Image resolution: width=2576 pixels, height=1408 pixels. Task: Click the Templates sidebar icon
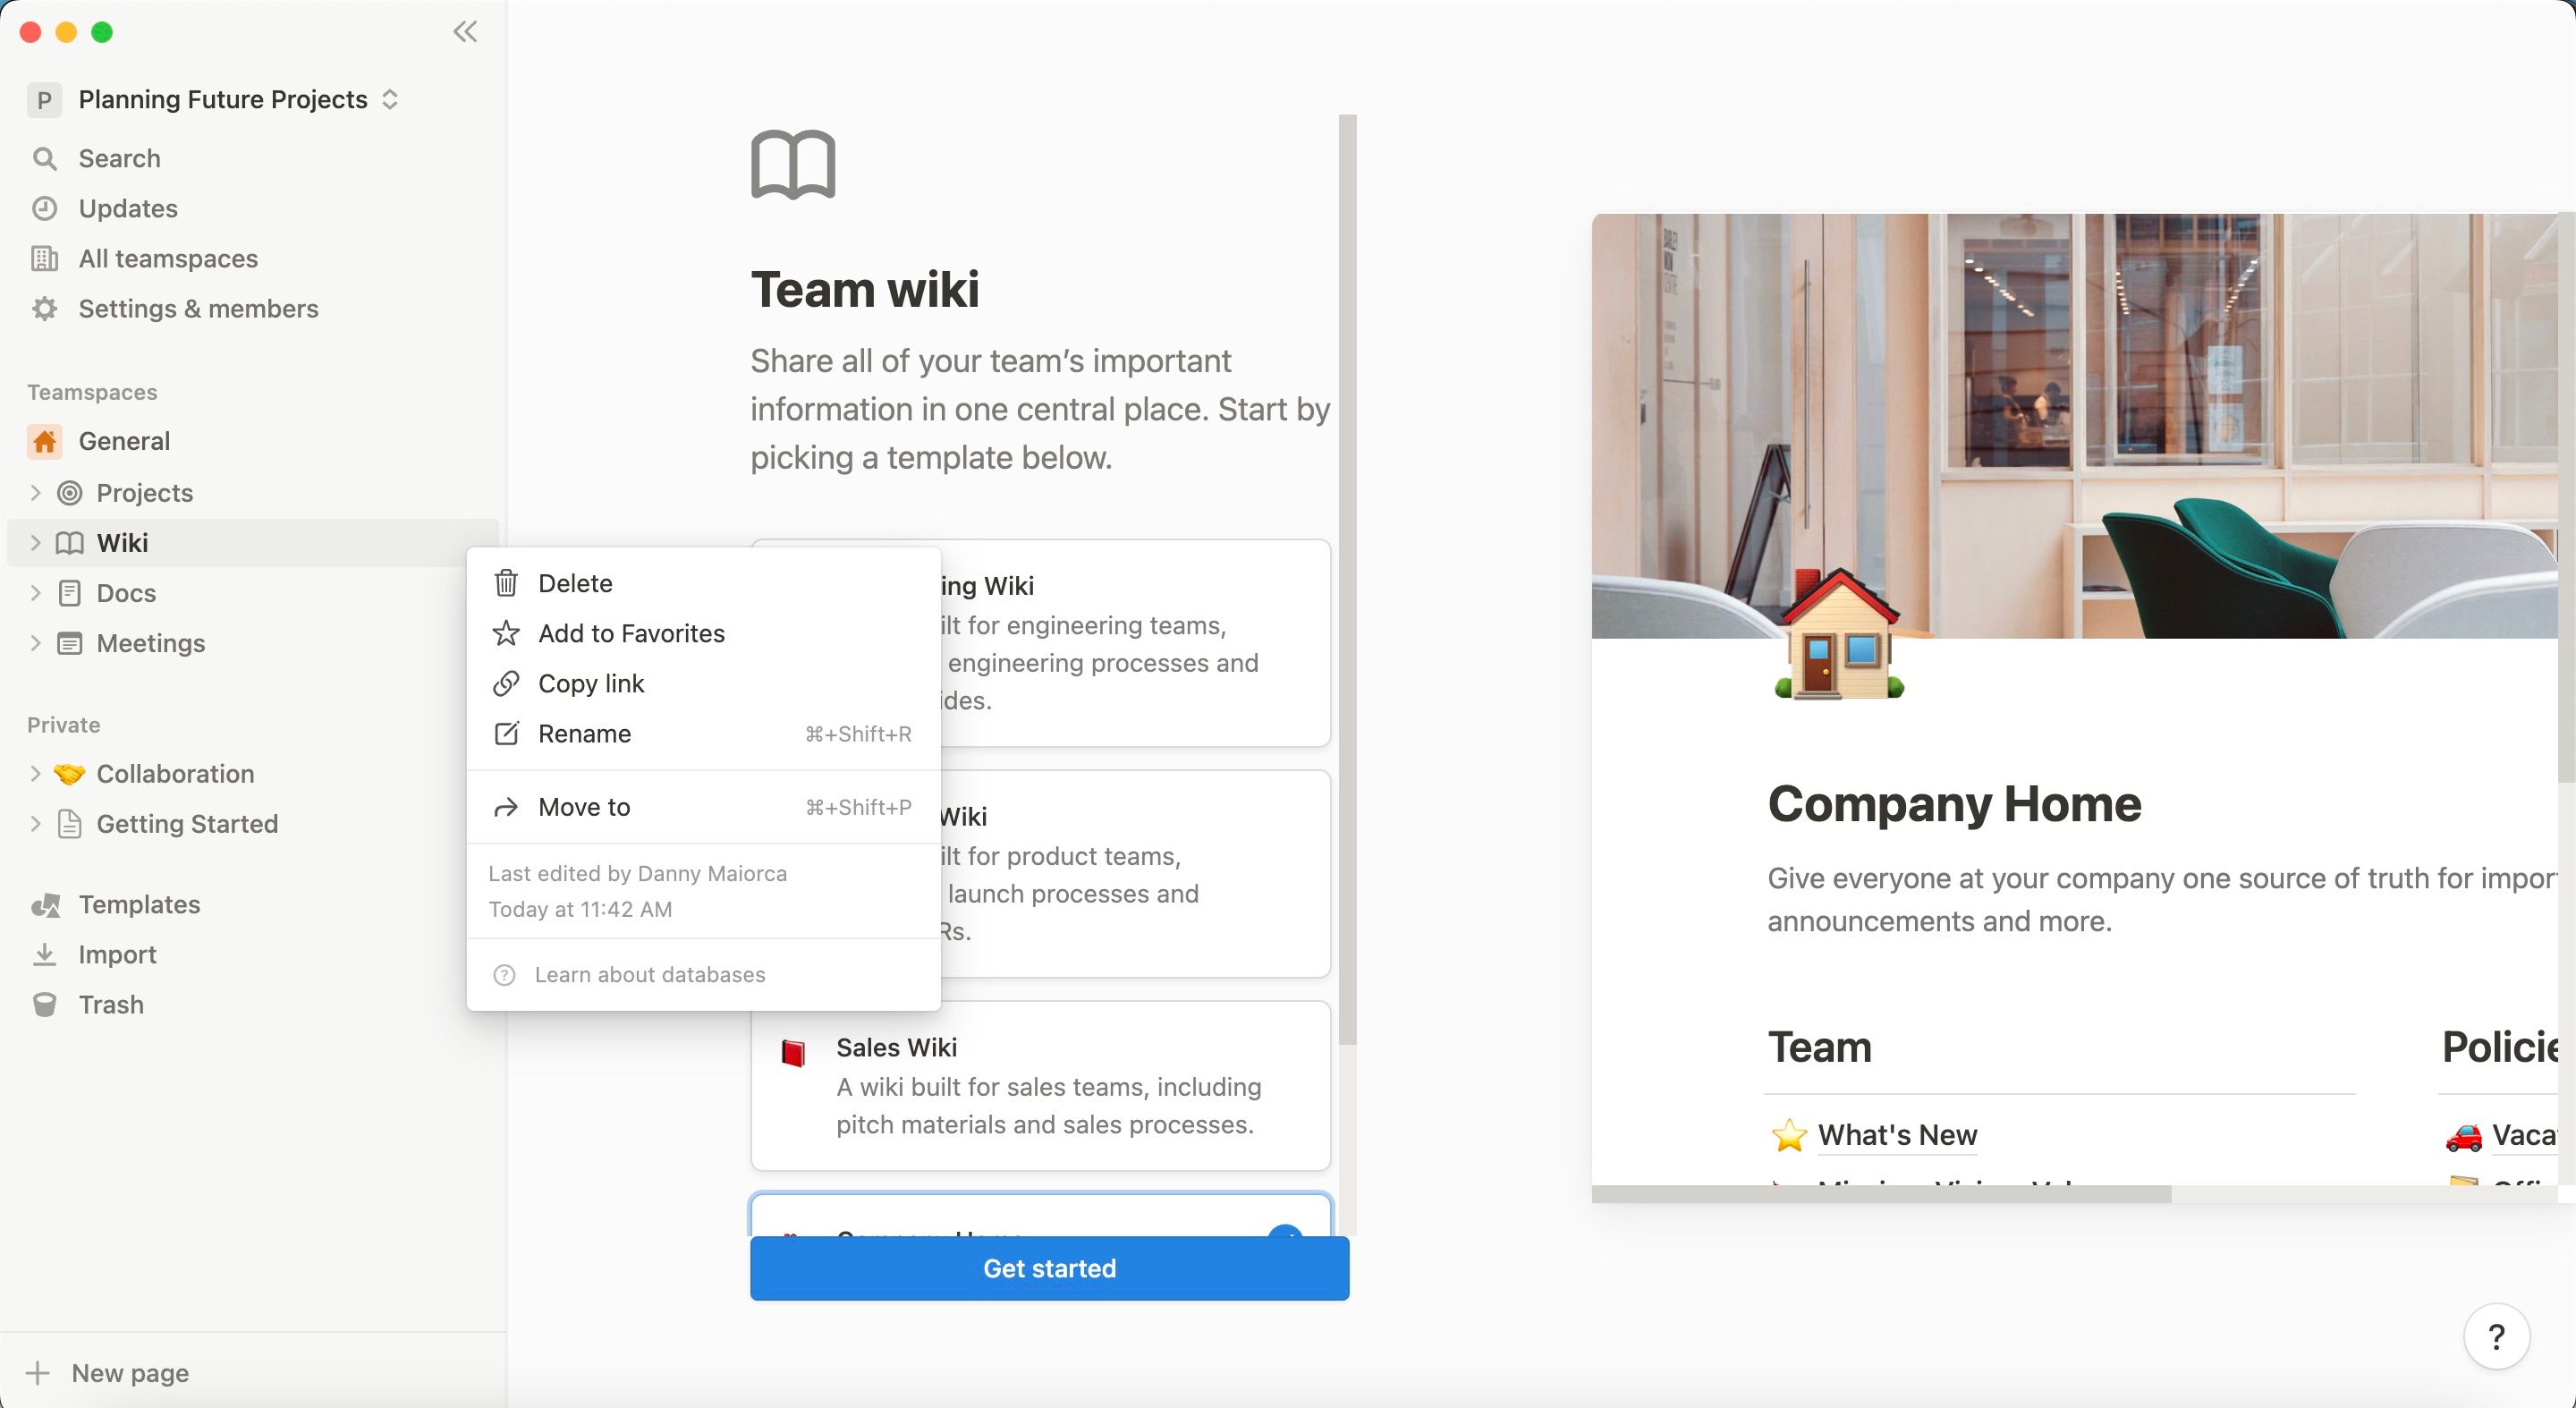pos(45,903)
